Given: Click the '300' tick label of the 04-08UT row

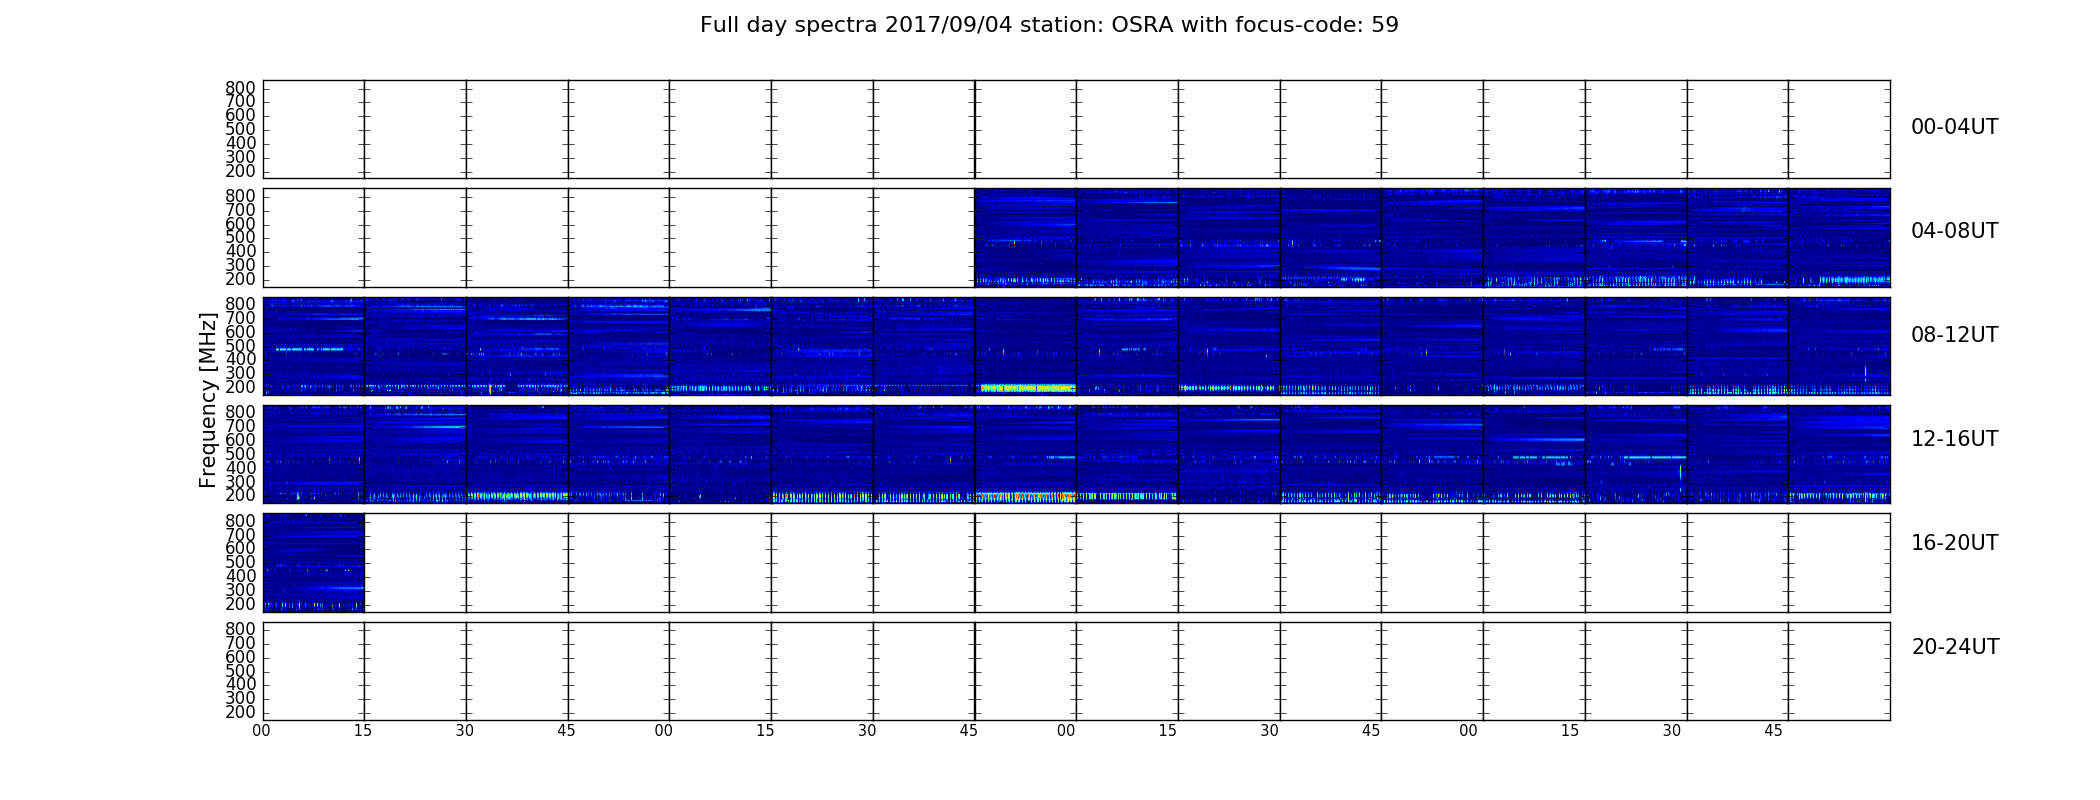Looking at the screenshot, I should pyautogui.click(x=241, y=265).
